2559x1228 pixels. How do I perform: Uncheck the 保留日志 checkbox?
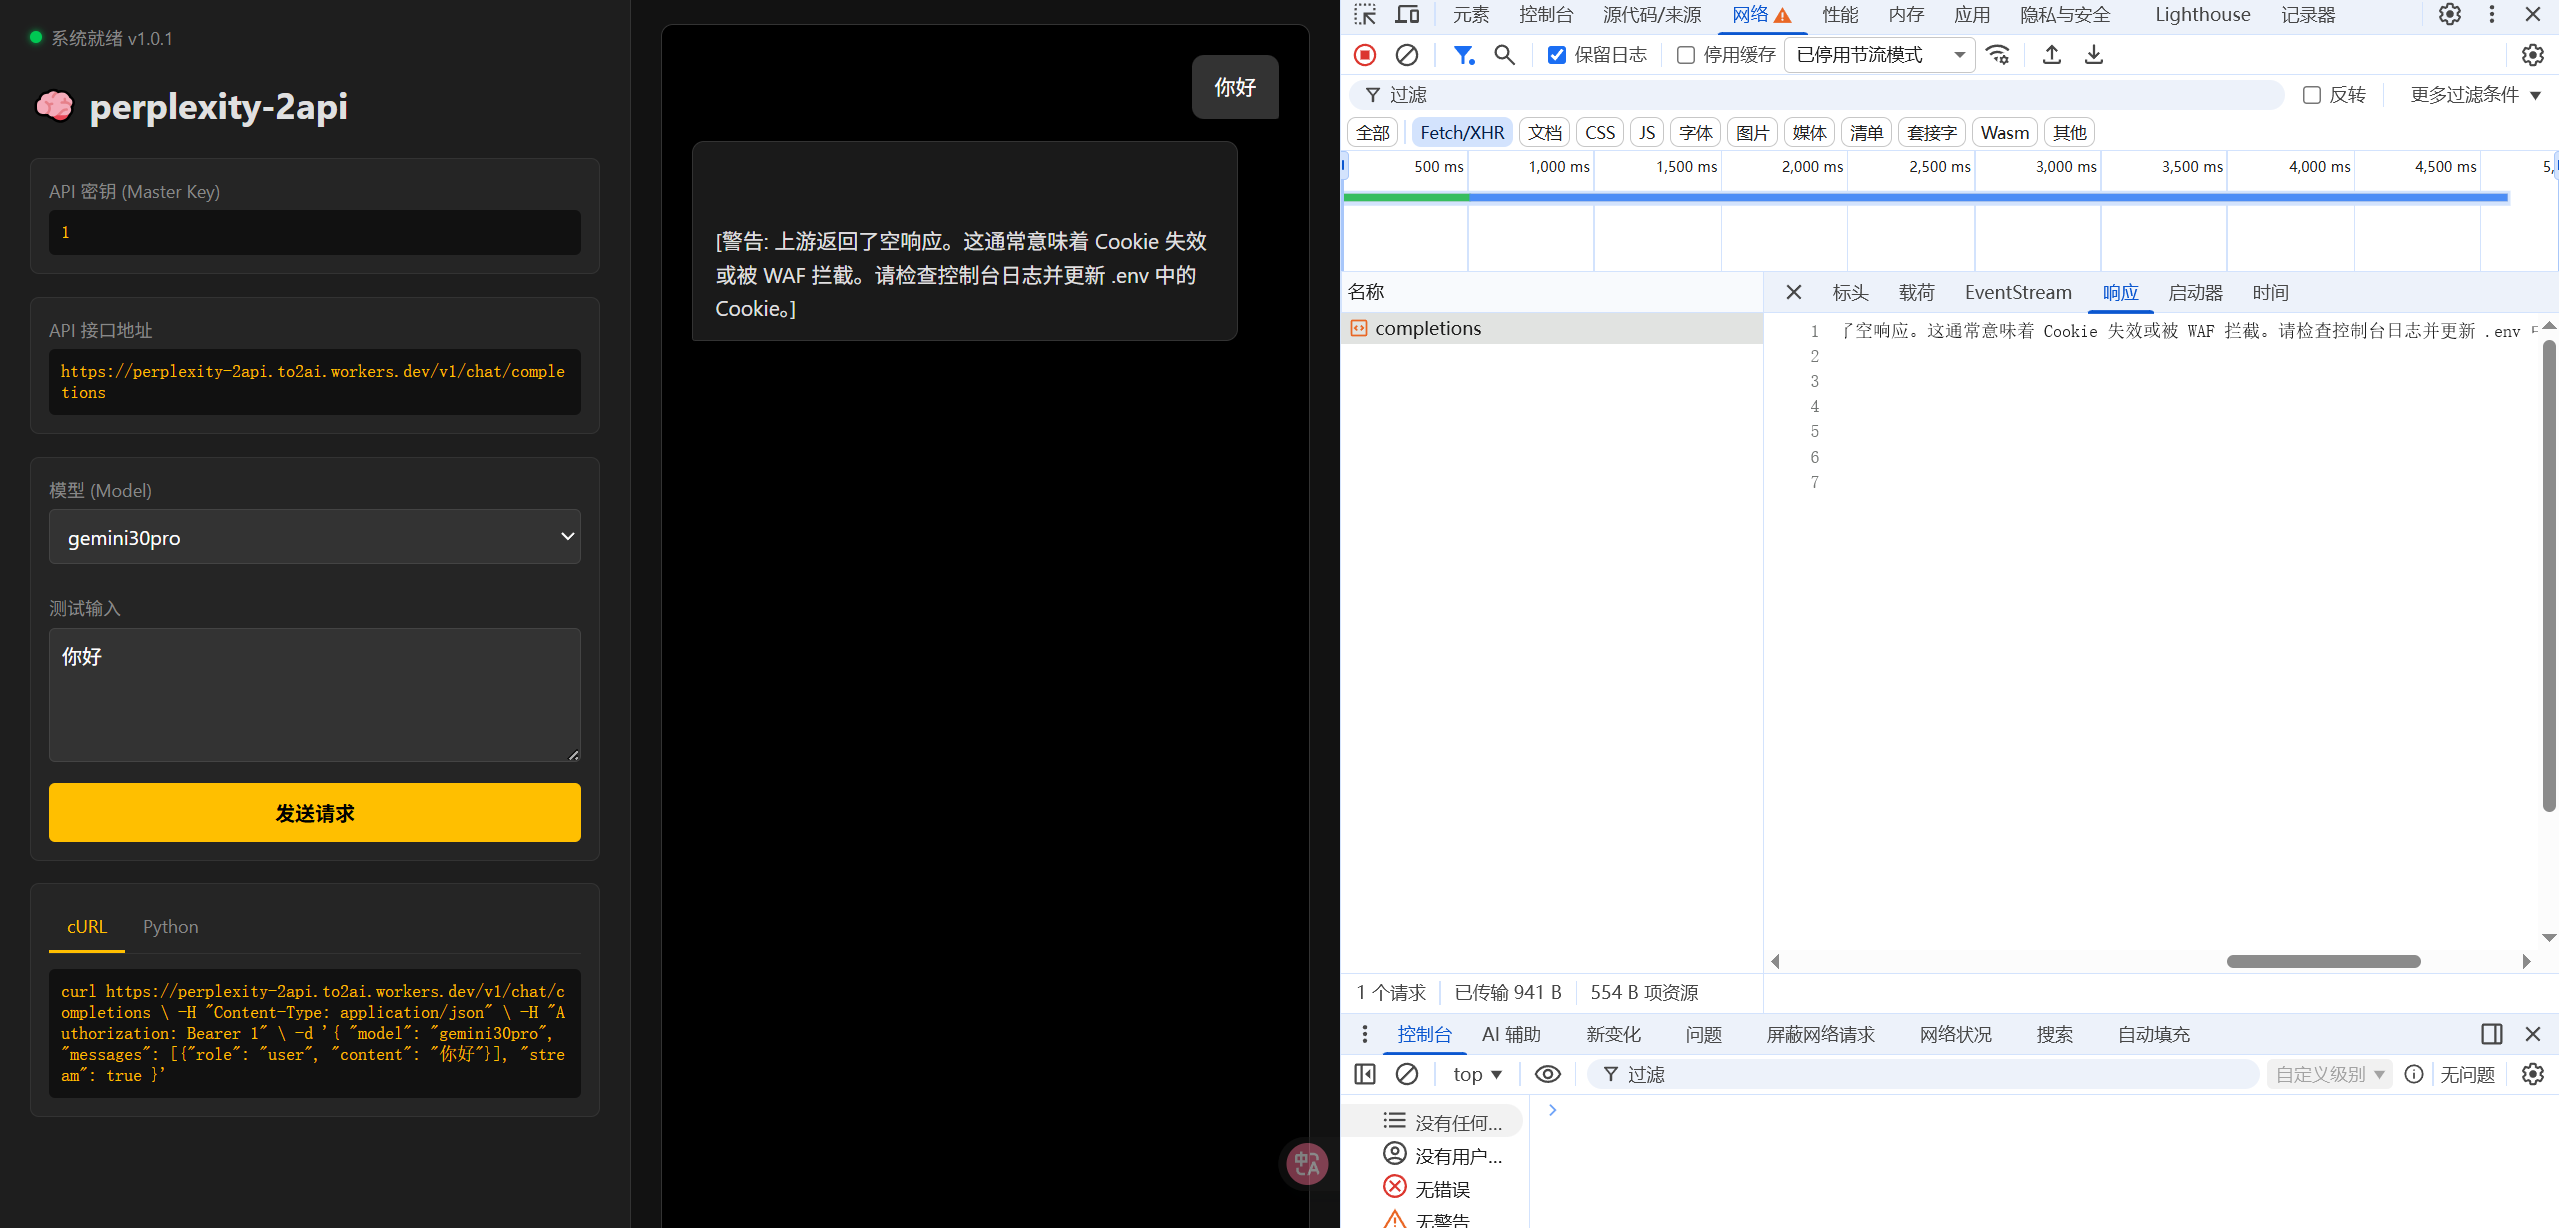point(1556,55)
